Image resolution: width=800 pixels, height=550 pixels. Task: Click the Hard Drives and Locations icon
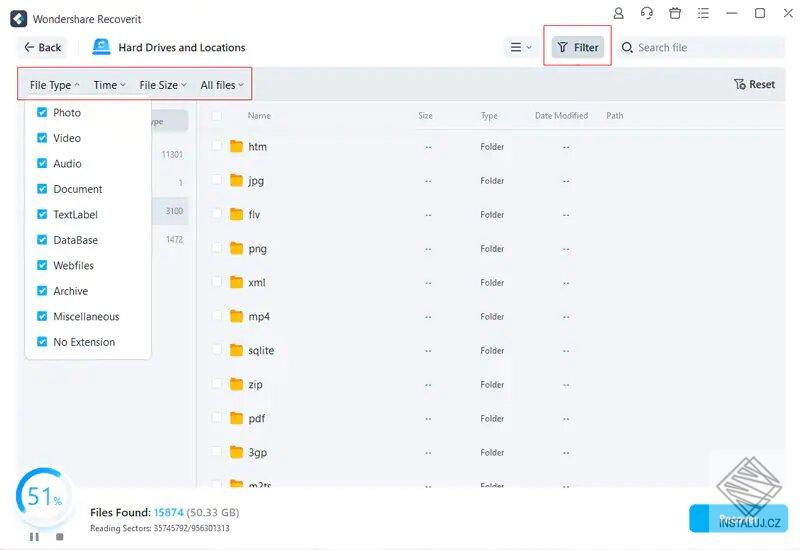(x=101, y=47)
